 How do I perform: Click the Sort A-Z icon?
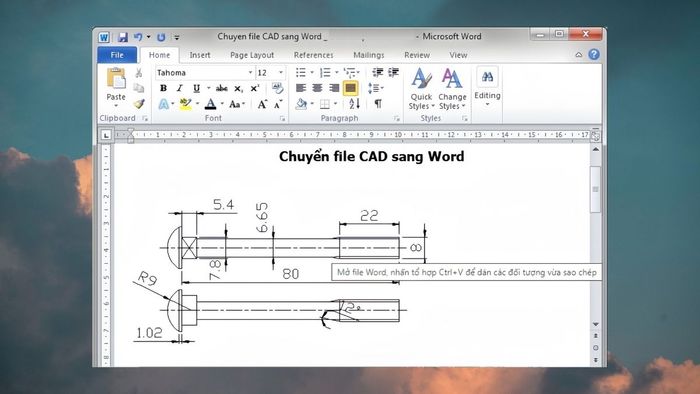354,104
